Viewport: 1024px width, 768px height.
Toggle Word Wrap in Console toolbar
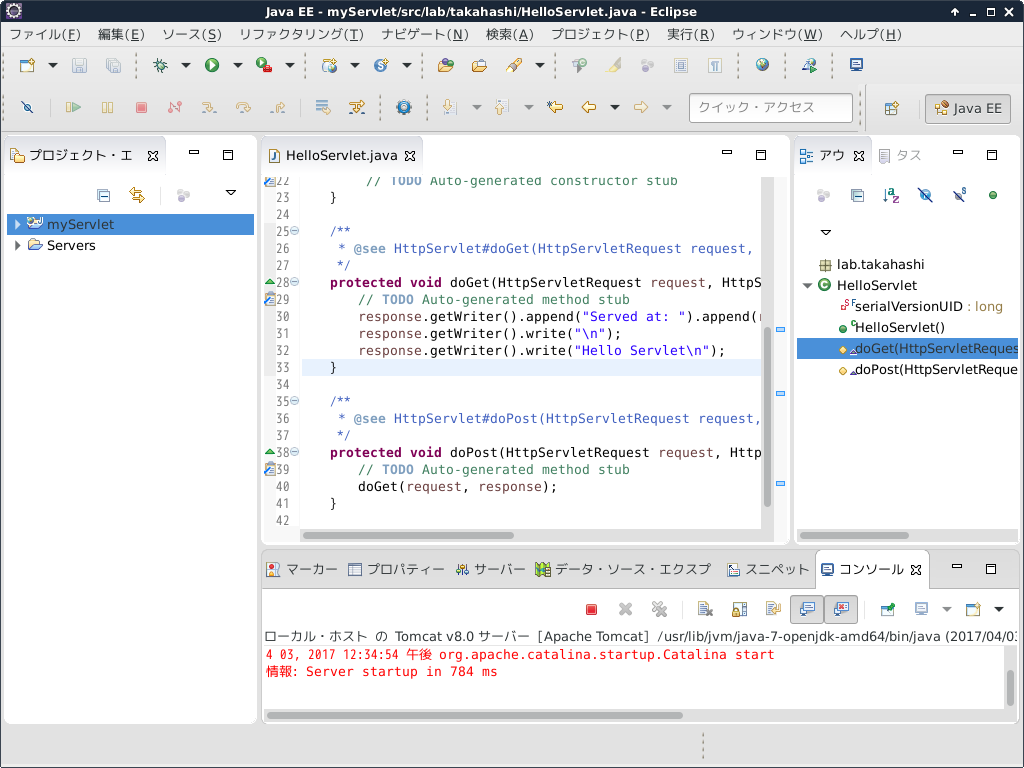pyautogui.click(x=773, y=609)
